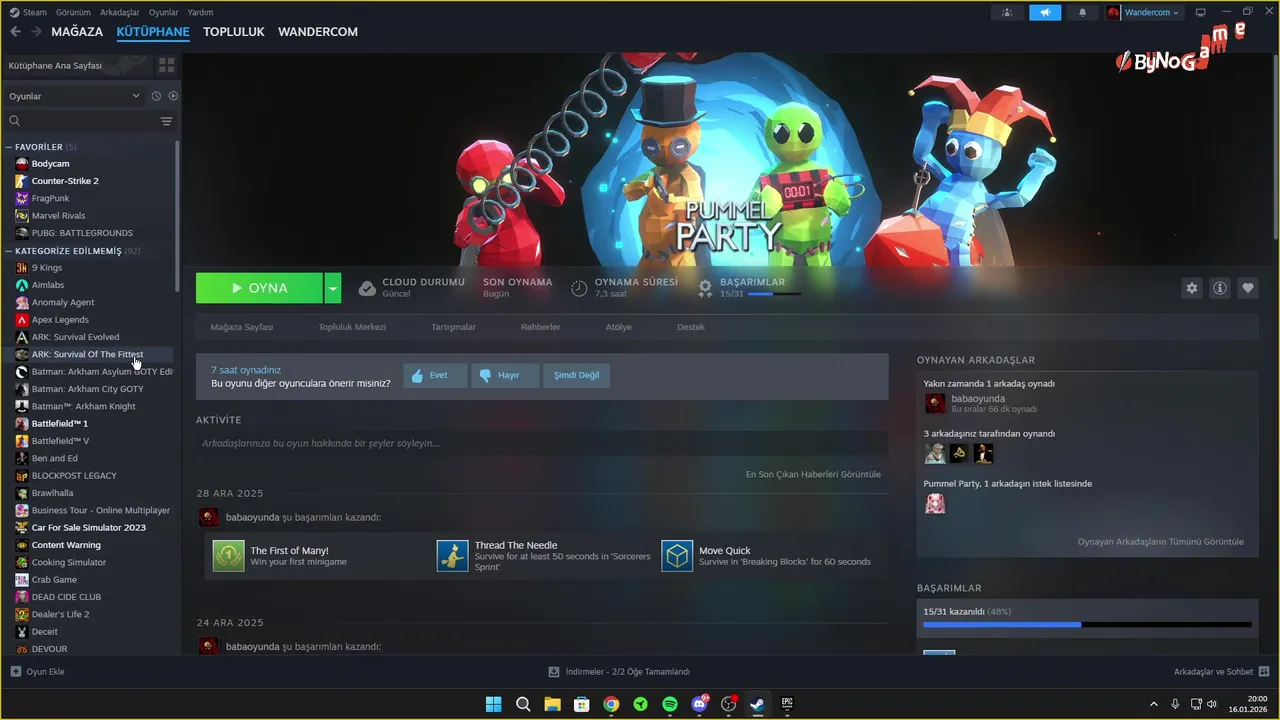Click the activity status text field

click(542, 443)
